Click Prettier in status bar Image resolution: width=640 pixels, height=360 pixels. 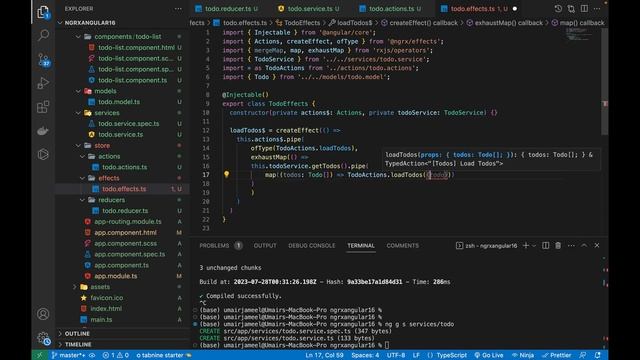556,355
